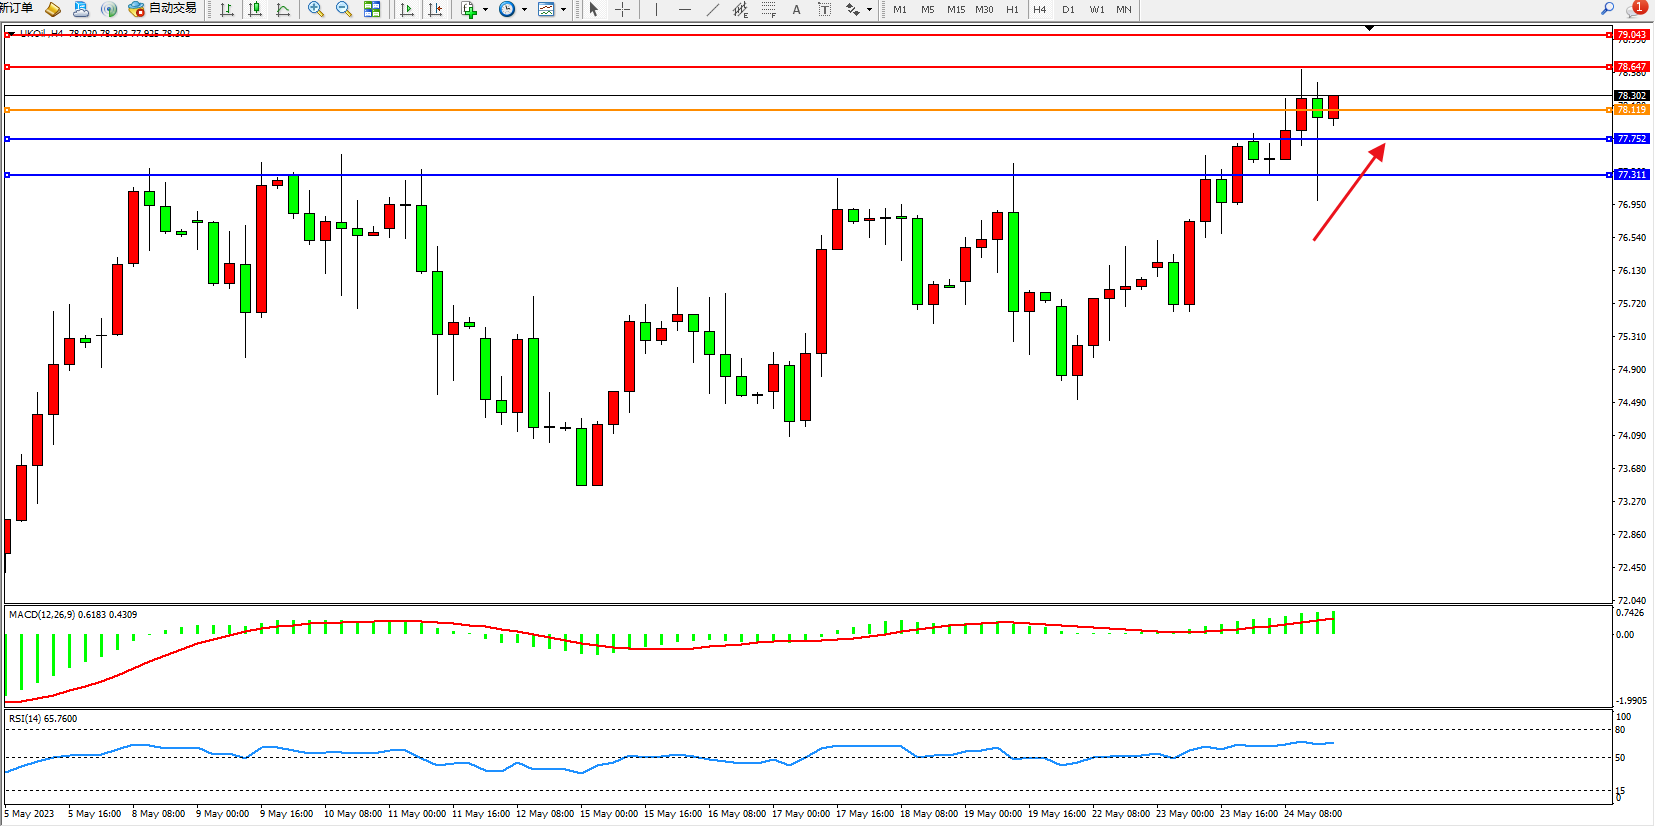Switch chart to candlestick display
The image size is (1655, 827).
click(x=255, y=9)
